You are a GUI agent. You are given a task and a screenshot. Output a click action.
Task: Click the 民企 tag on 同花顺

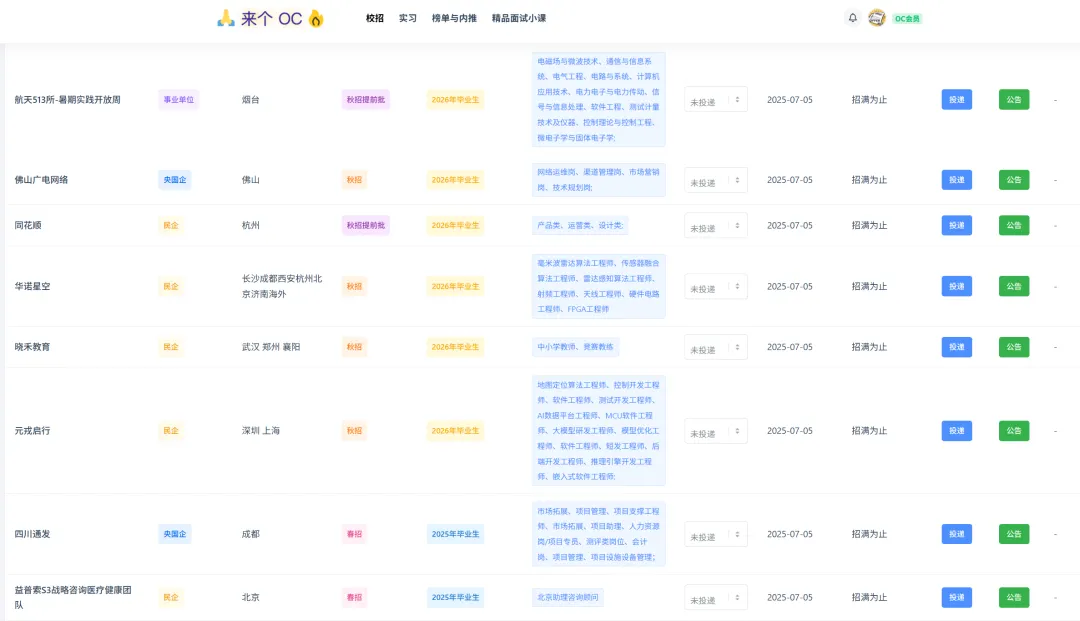coord(171,225)
